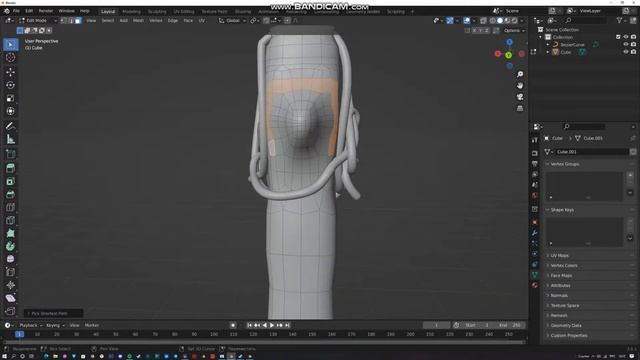Select the Rip Region tool
The height and width of the screenshot is (360, 640).
11,311
